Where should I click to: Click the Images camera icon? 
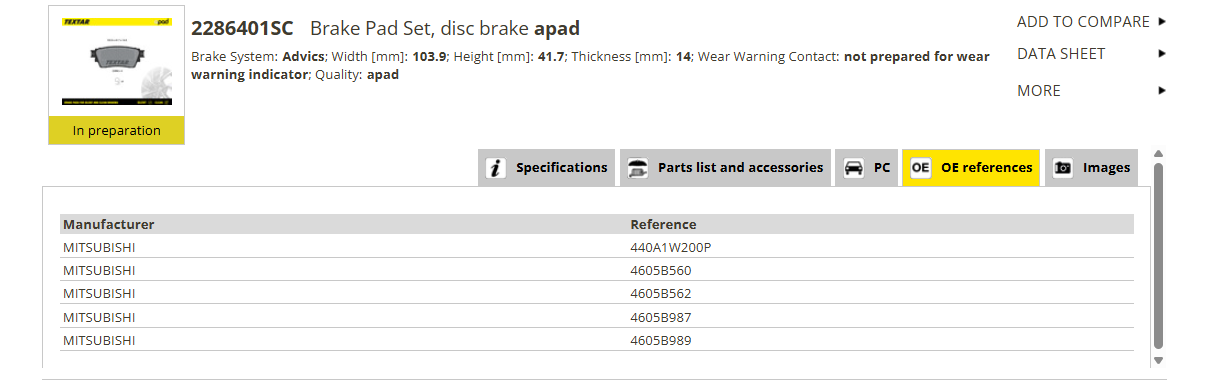(x=1063, y=168)
